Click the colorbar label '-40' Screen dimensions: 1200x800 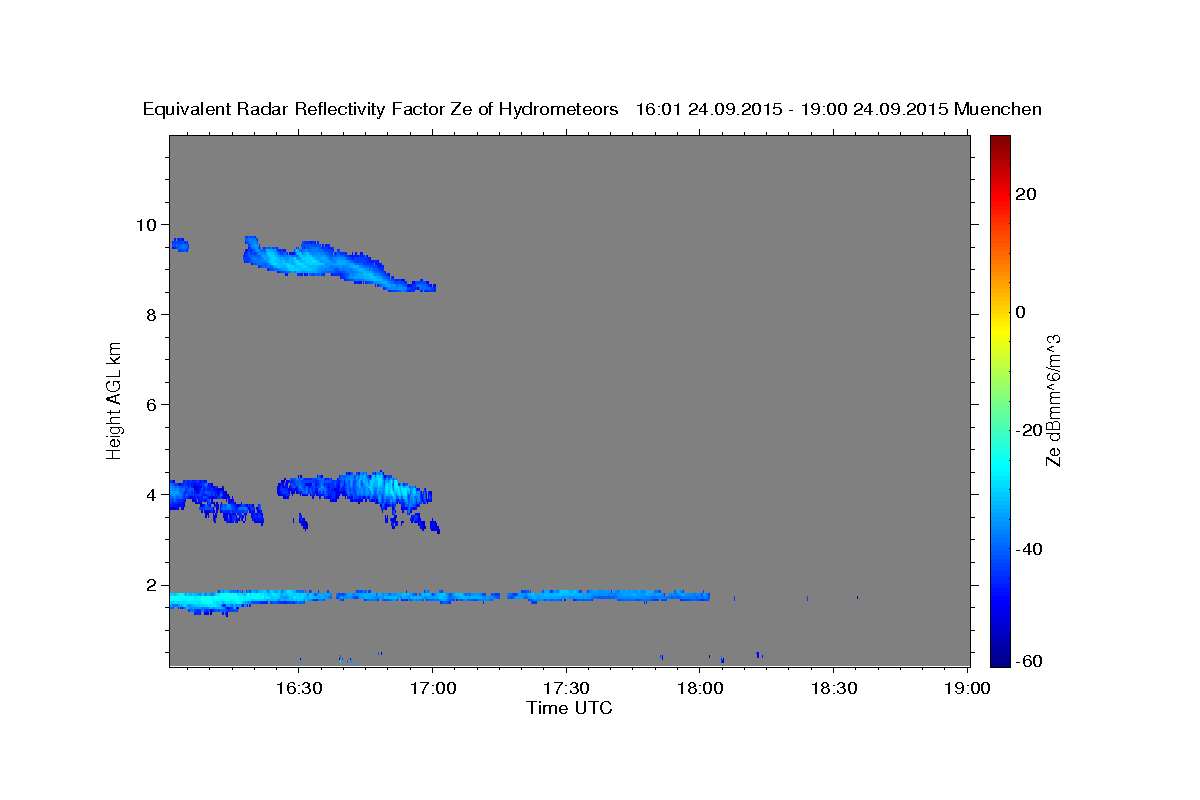[1028, 549]
